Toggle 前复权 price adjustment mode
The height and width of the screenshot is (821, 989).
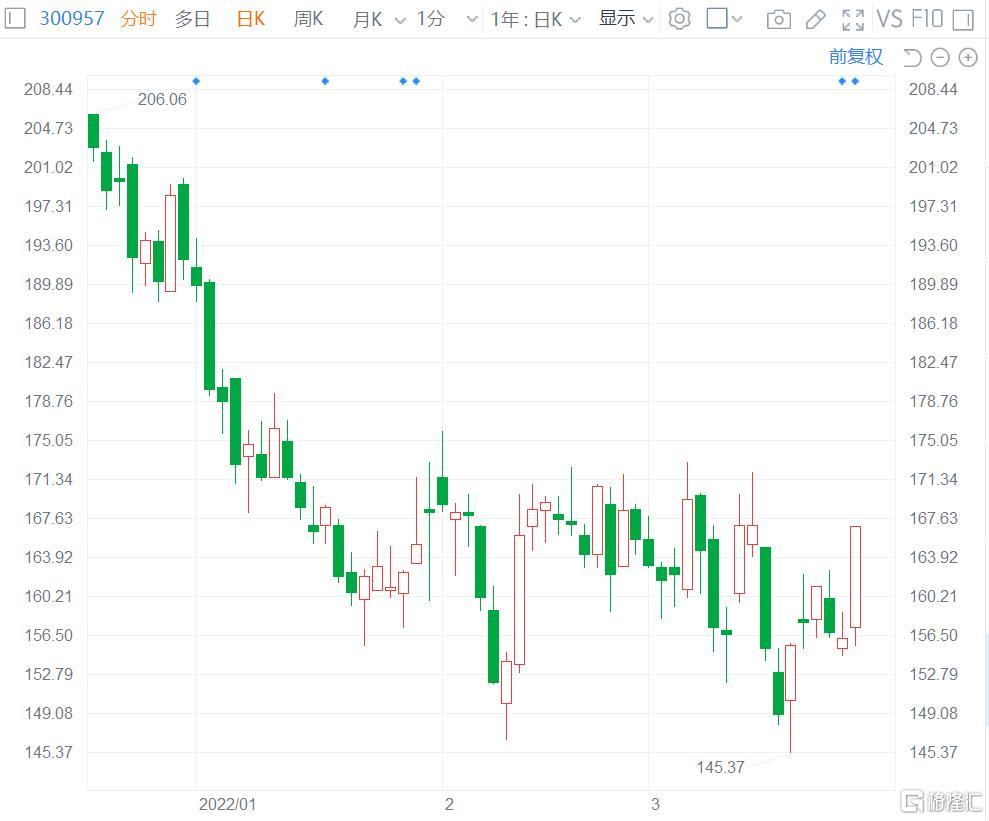click(x=856, y=57)
